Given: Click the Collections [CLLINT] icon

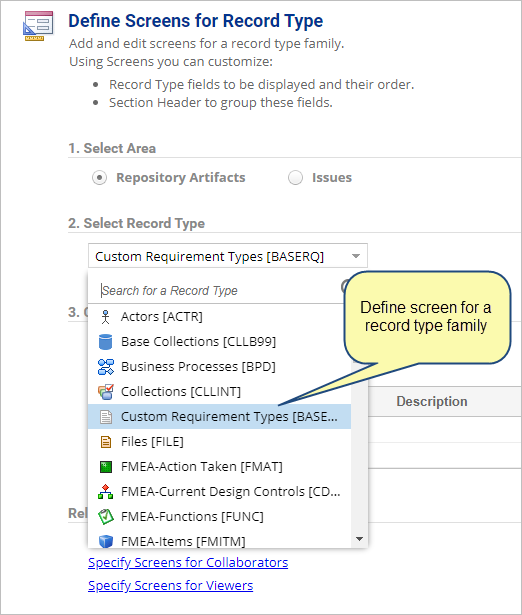Looking at the screenshot, I should click(x=105, y=392).
